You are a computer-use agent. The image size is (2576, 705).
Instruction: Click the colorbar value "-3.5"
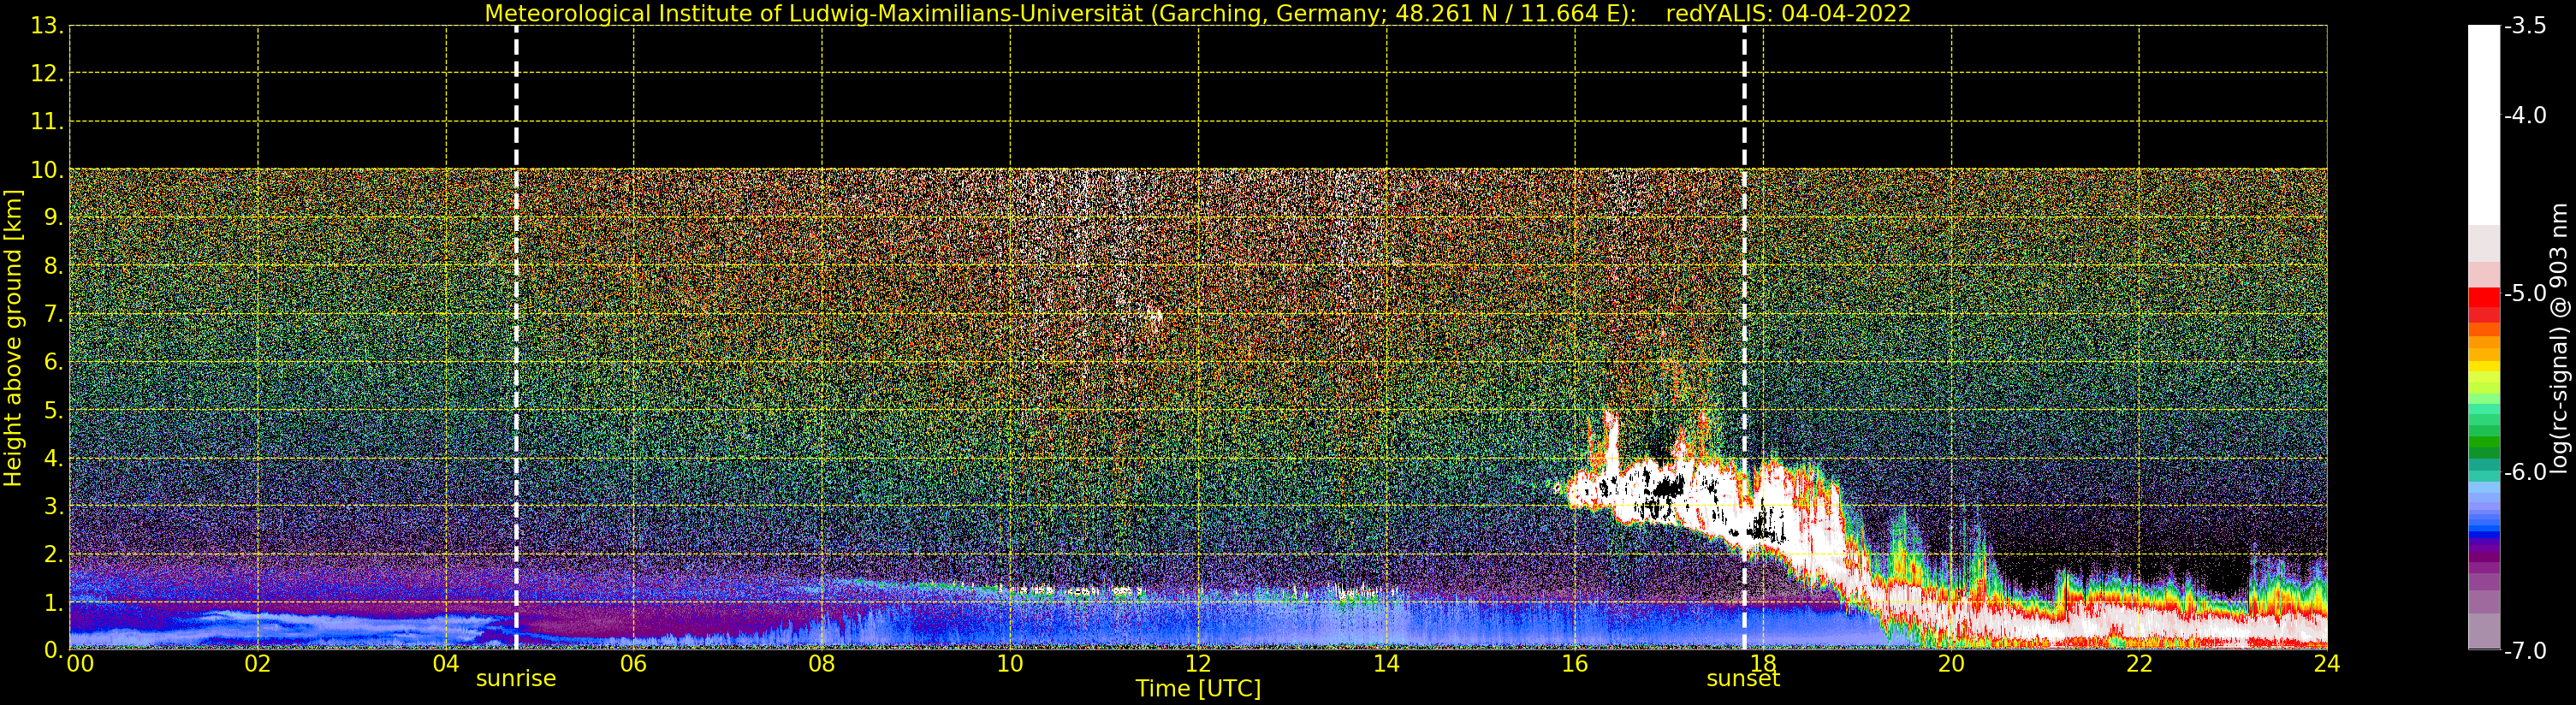[x=2526, y=26]
